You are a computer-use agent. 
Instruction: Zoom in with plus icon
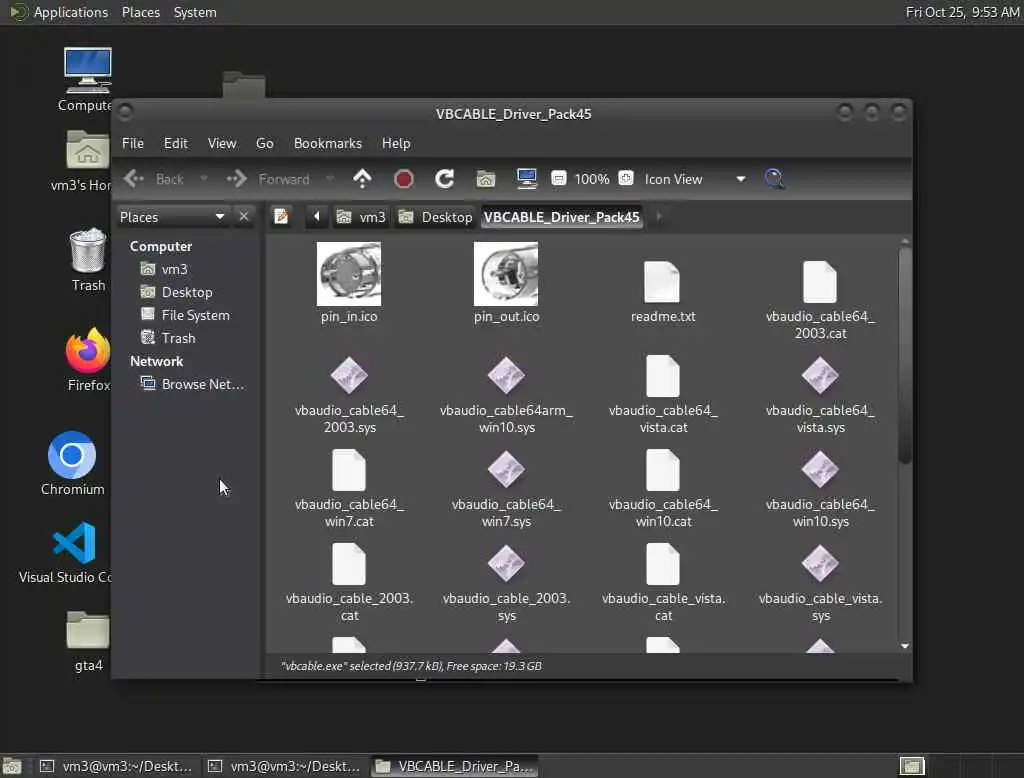pyautogui.click(x=626, y=178)
